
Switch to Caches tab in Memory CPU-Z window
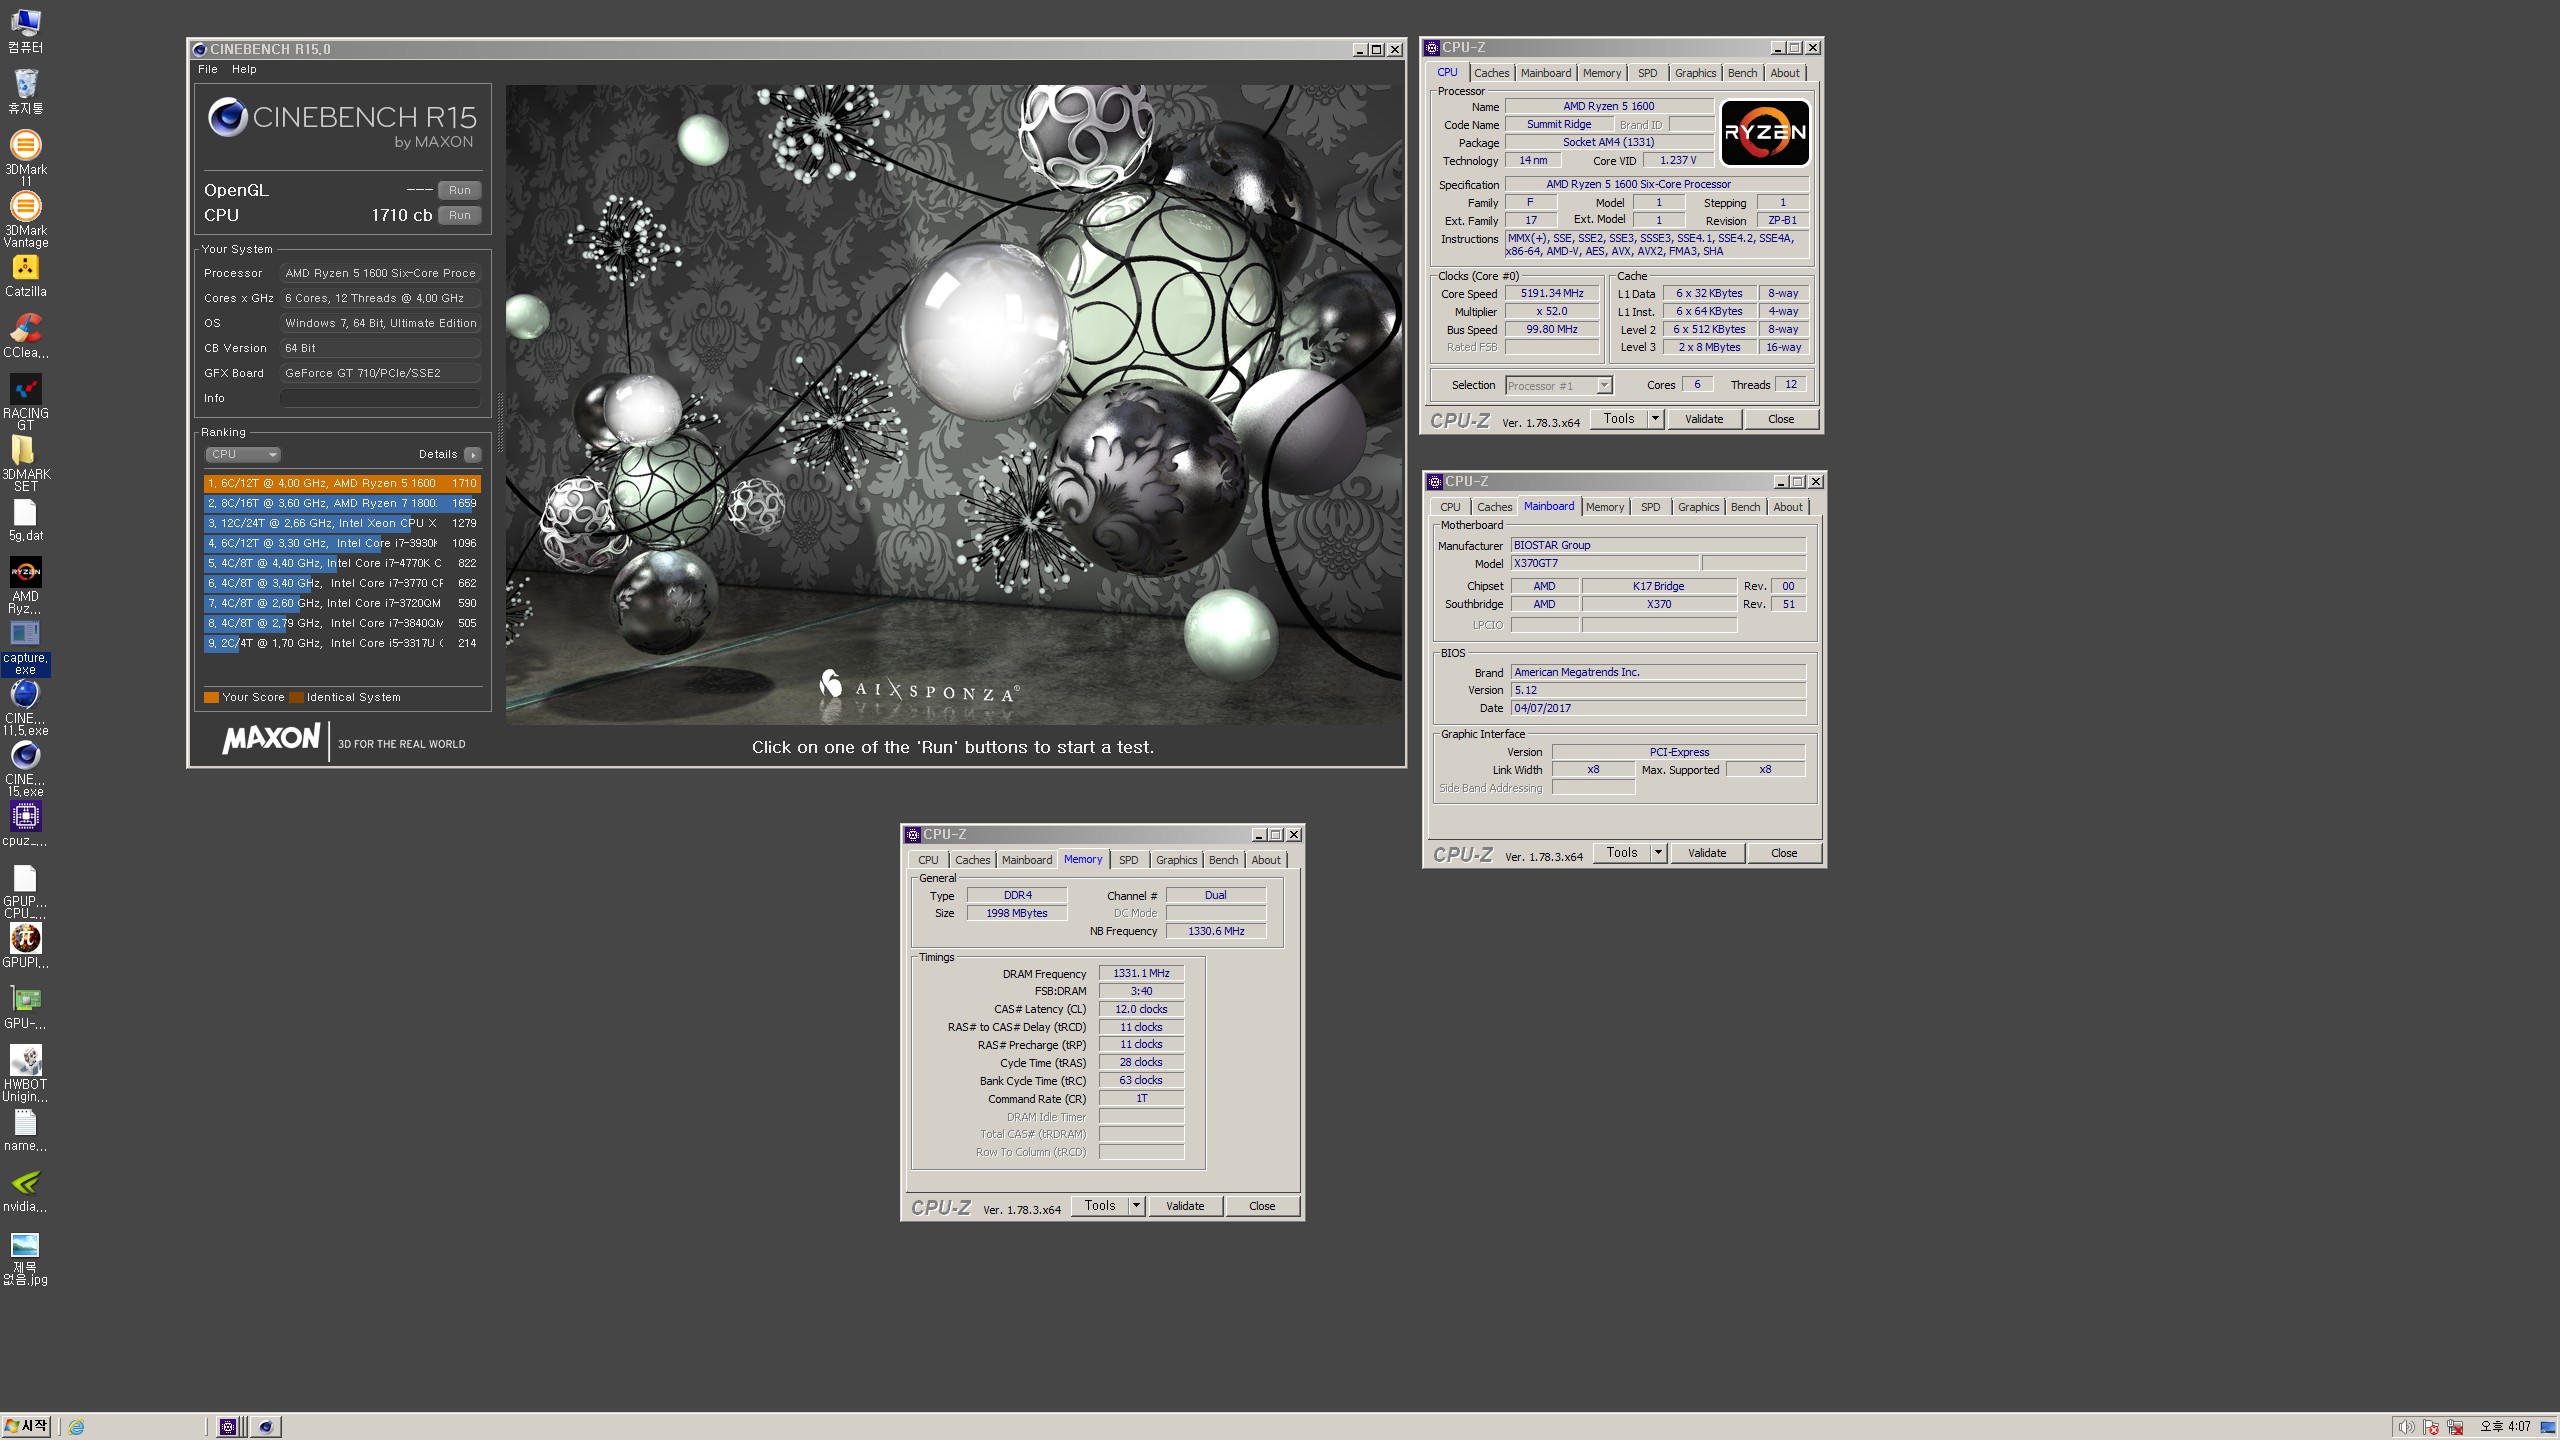tap(972, 860)
